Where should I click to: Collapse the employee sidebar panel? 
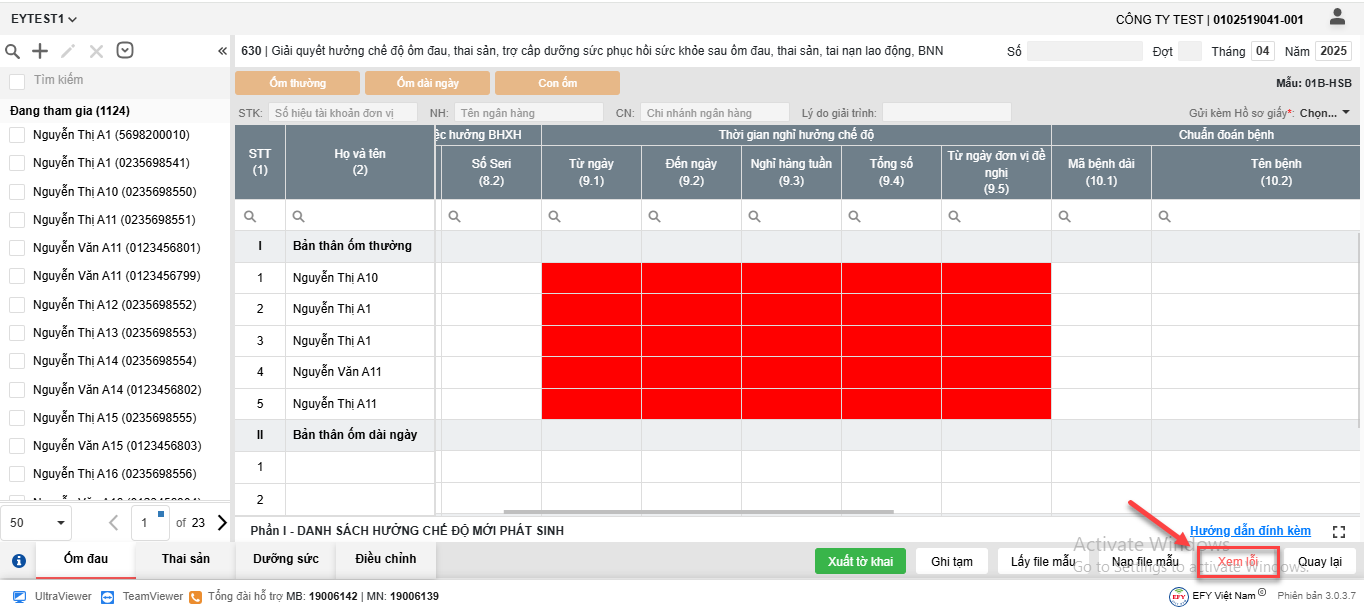point(222,51)
